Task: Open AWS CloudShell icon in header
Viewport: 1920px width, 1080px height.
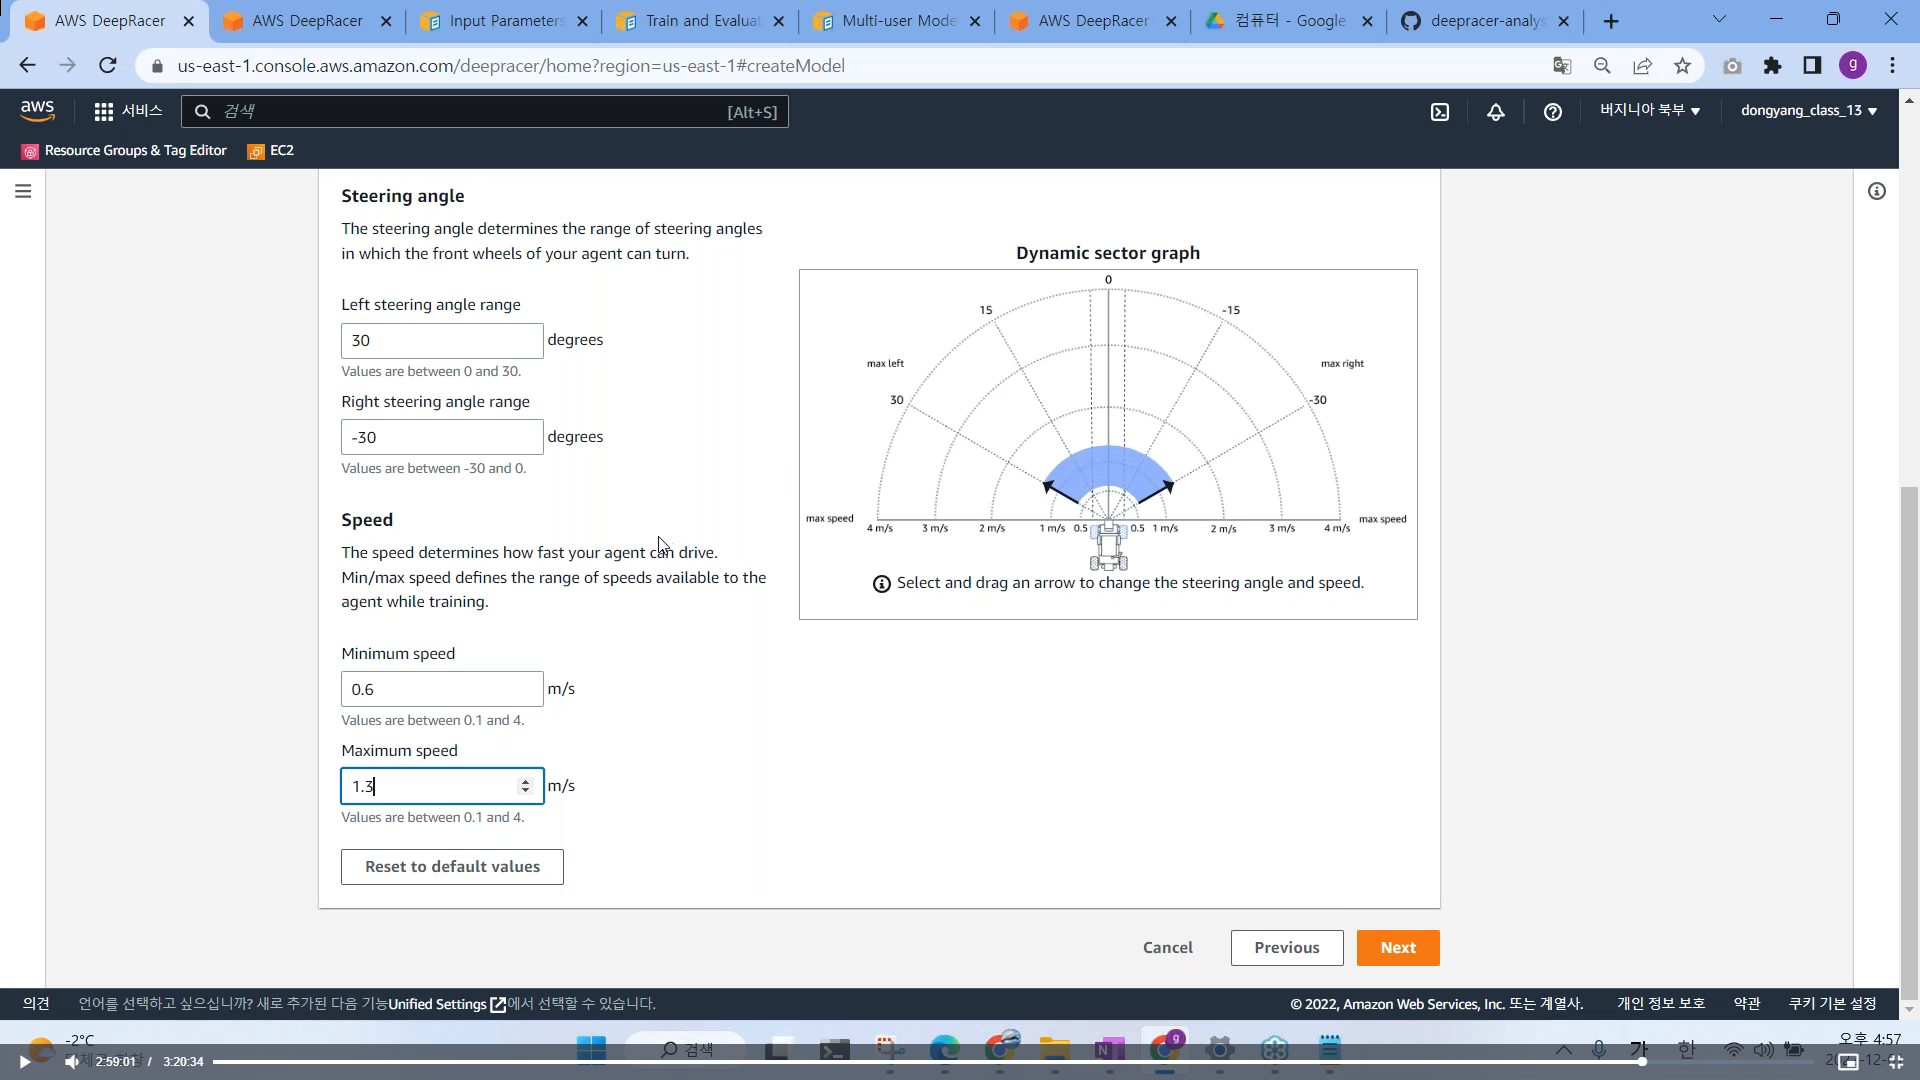Action: tap(1440, 112)
